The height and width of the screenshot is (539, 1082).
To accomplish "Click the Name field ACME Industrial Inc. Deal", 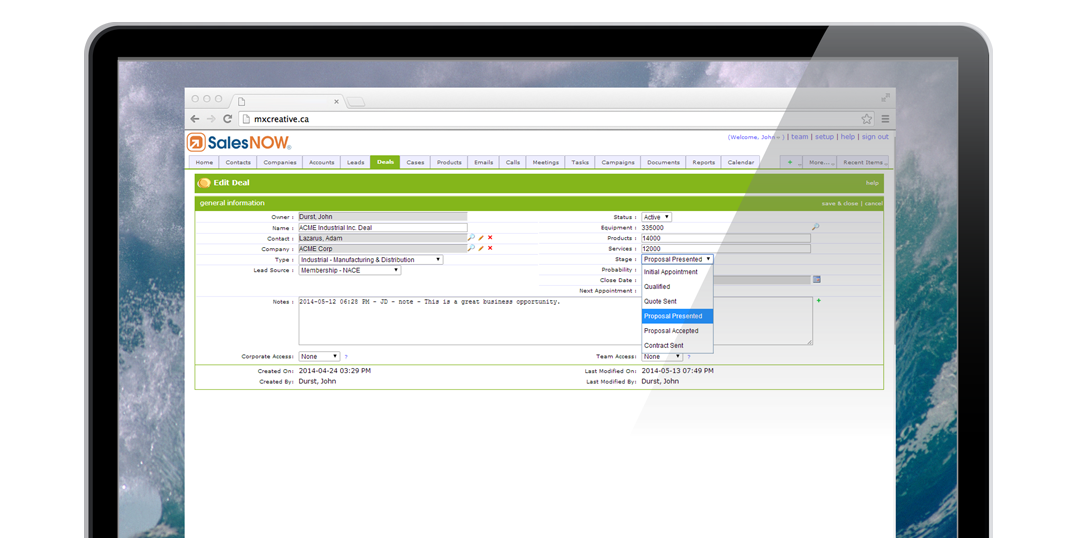I will pyautogui.click(x=383, y=227).
